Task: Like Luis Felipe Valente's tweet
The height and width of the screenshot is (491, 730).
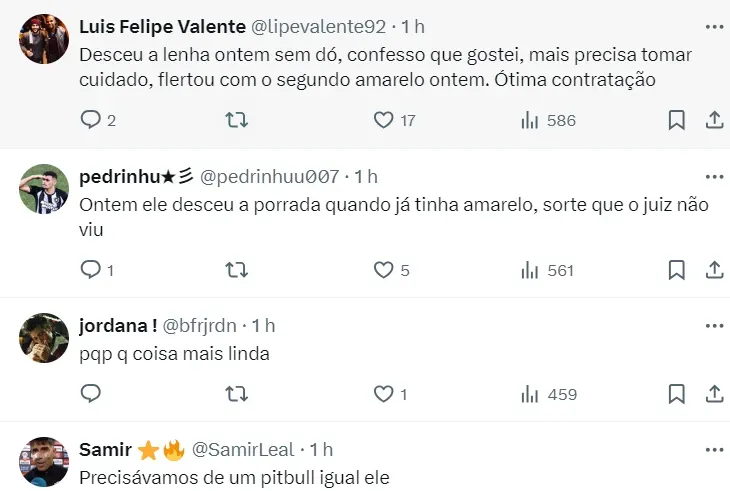Action: tap(383, 120)
